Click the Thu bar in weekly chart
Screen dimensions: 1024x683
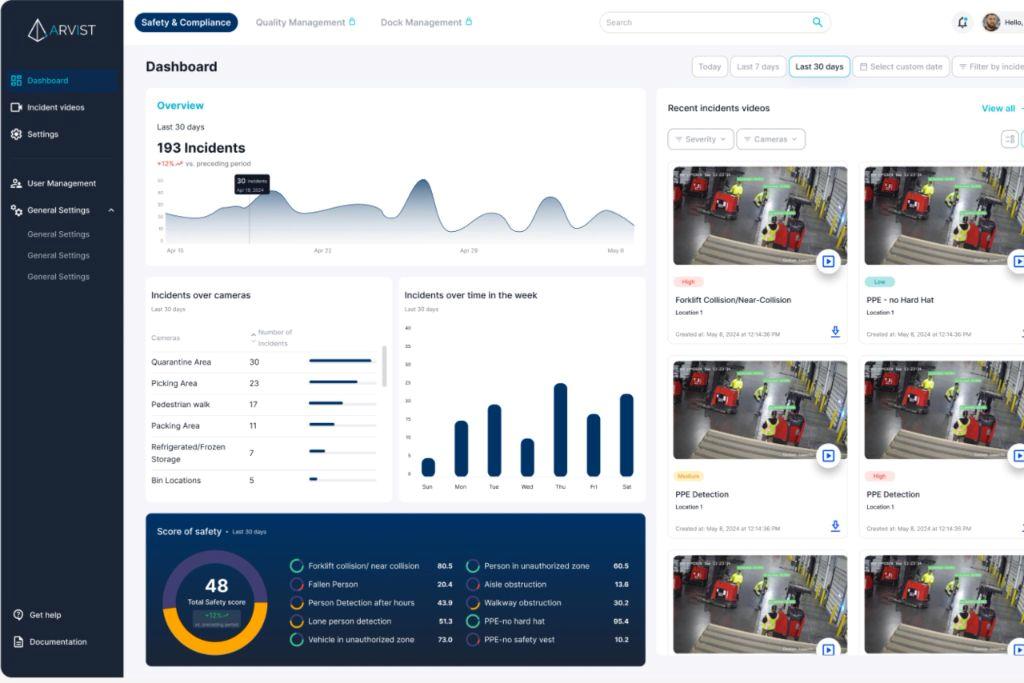[560, 430]
